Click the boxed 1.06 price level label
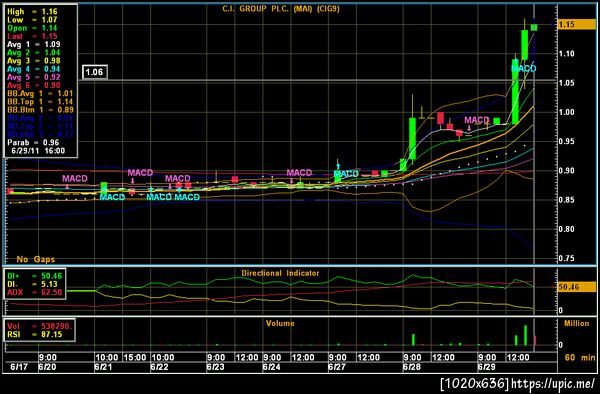 [x=95, y=72]
